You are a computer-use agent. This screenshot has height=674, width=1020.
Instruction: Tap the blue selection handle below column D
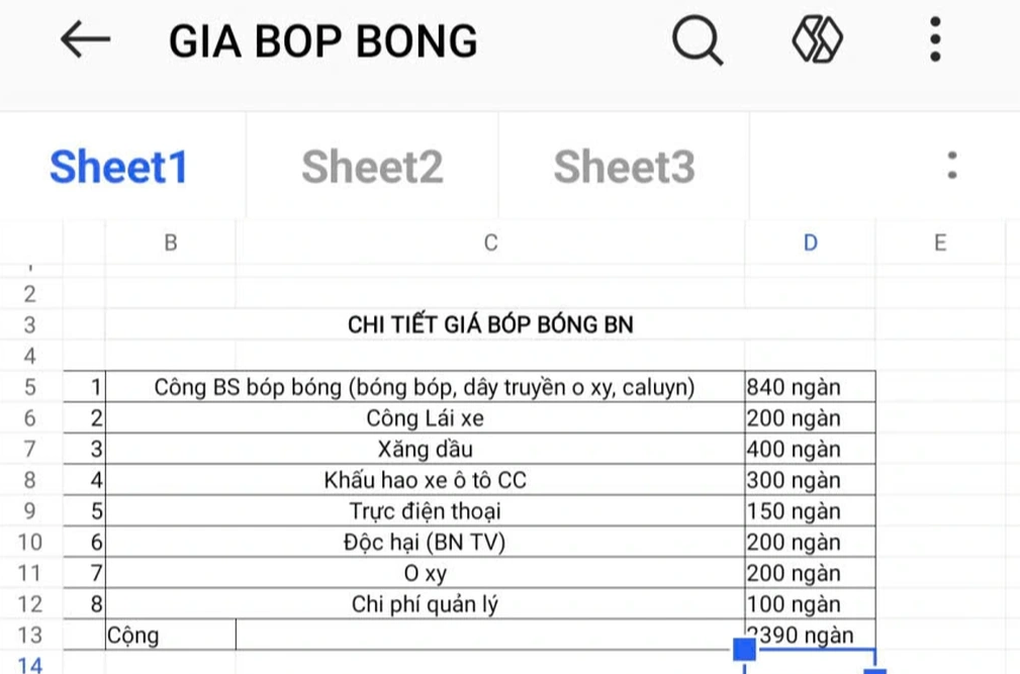tap(745, 651)
